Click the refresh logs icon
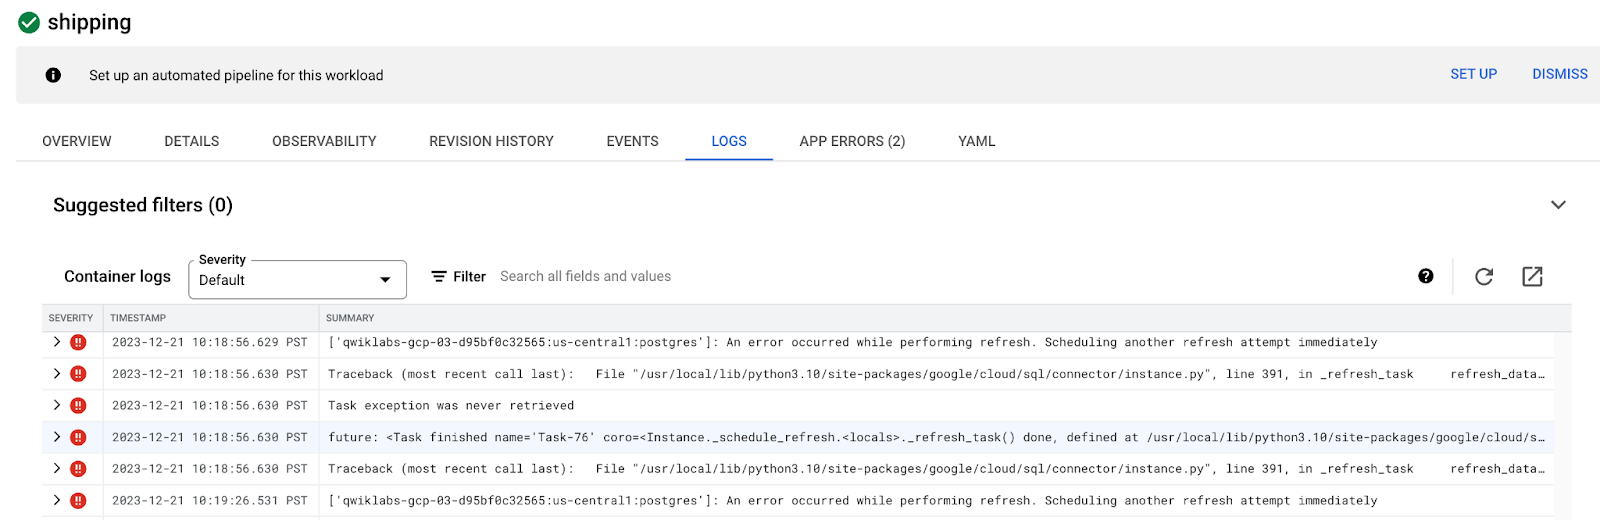 click(1483, 277)
